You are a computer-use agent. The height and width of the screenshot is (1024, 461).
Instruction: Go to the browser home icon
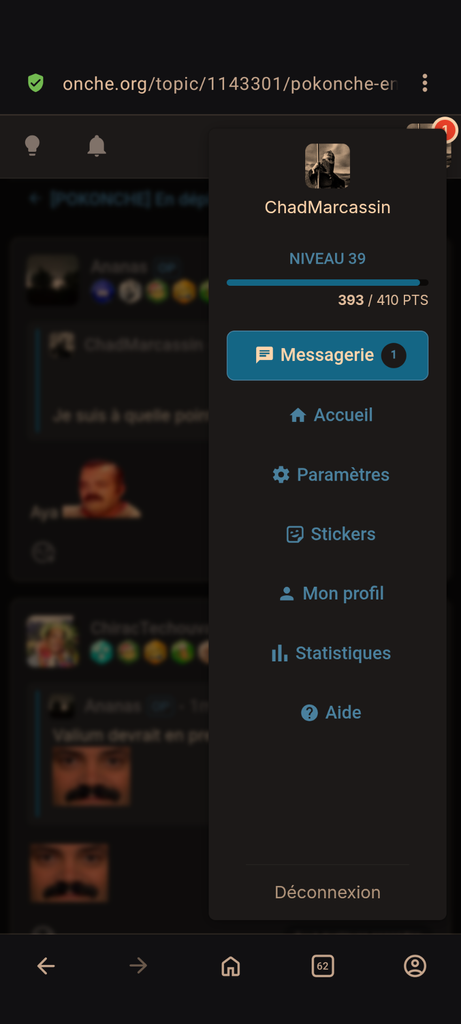point(230,966)
